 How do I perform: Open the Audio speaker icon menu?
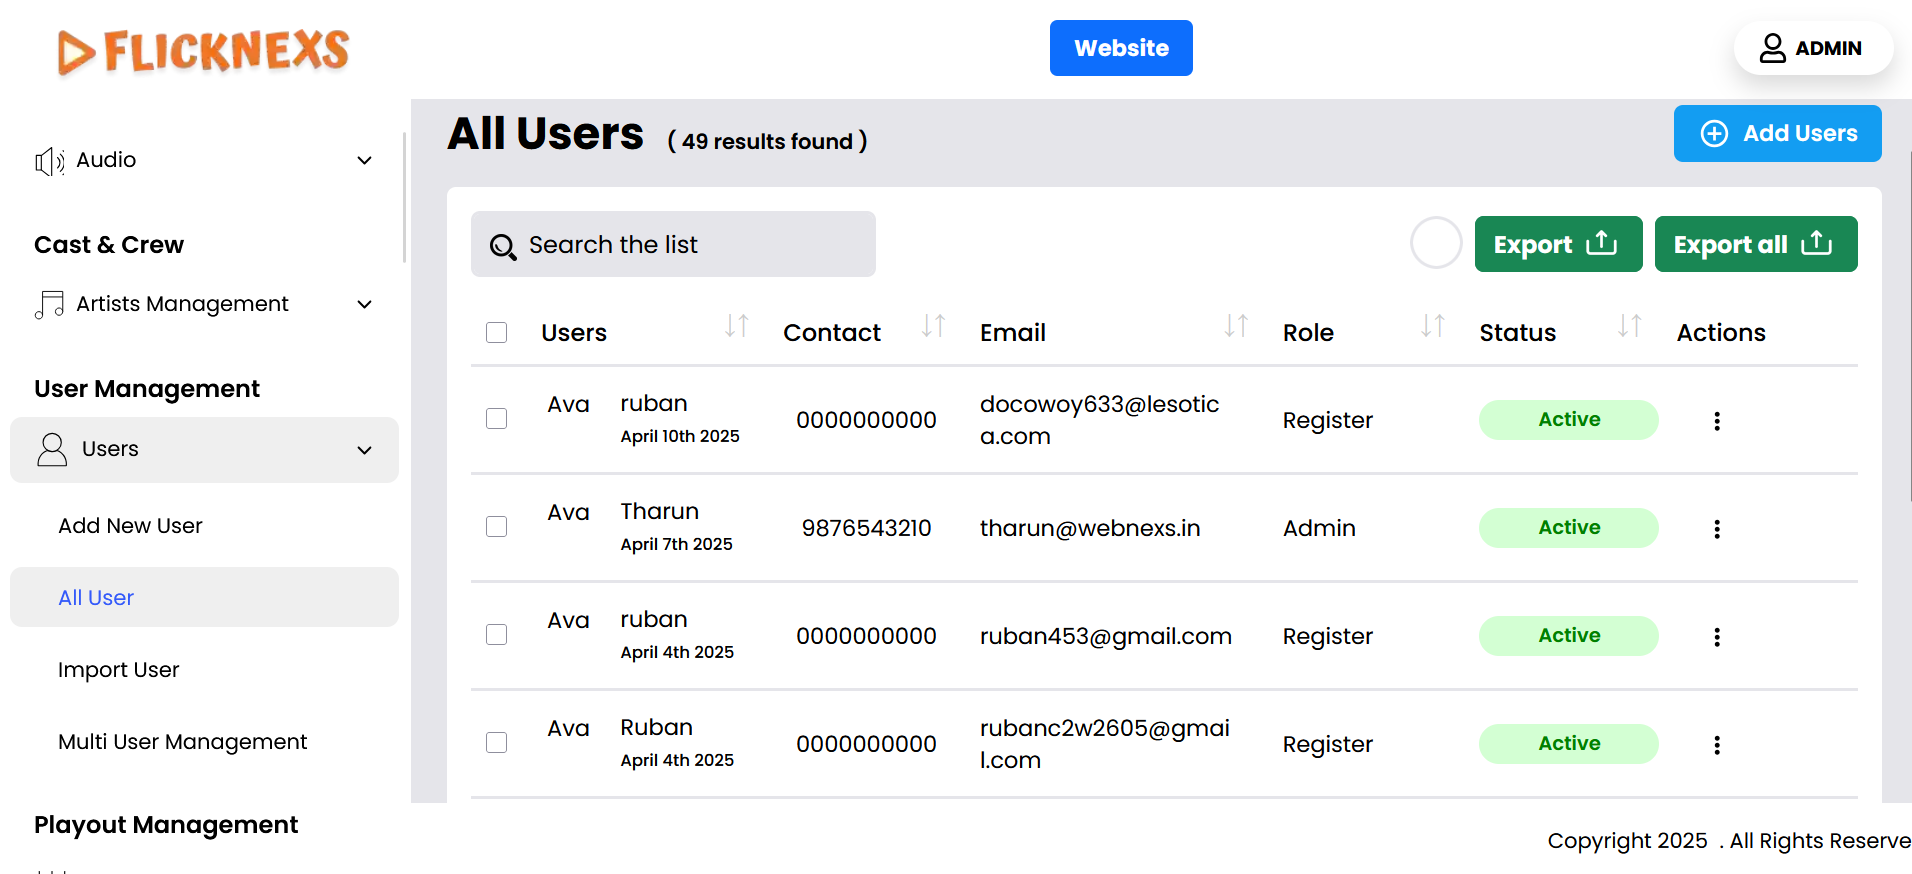[x=49, y=161]
